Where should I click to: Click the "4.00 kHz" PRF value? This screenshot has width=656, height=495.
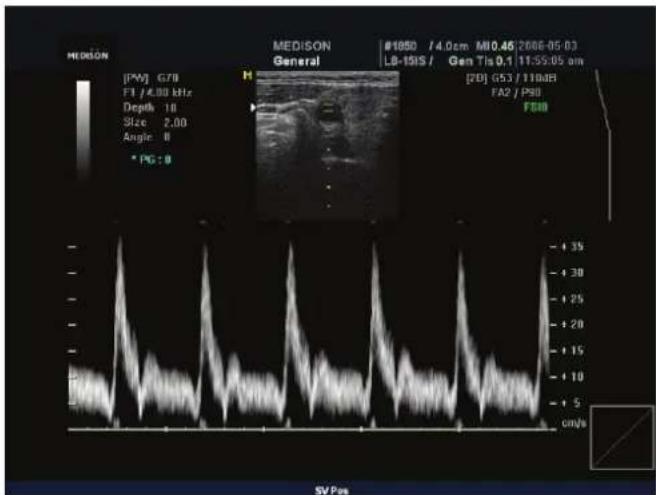168,92
